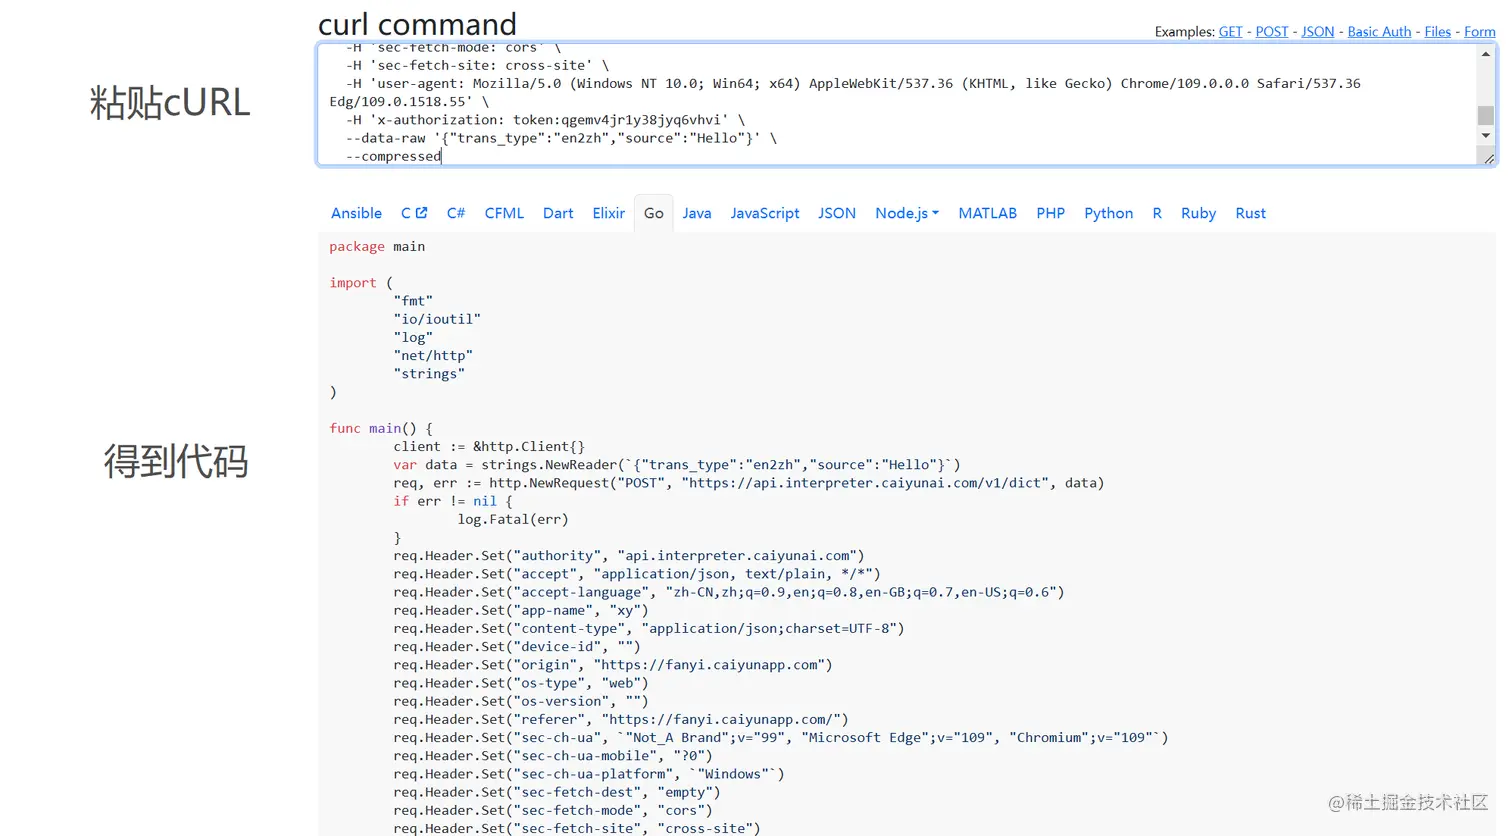
Task: Open the Form example link
Action: (x=1480, y=32)
